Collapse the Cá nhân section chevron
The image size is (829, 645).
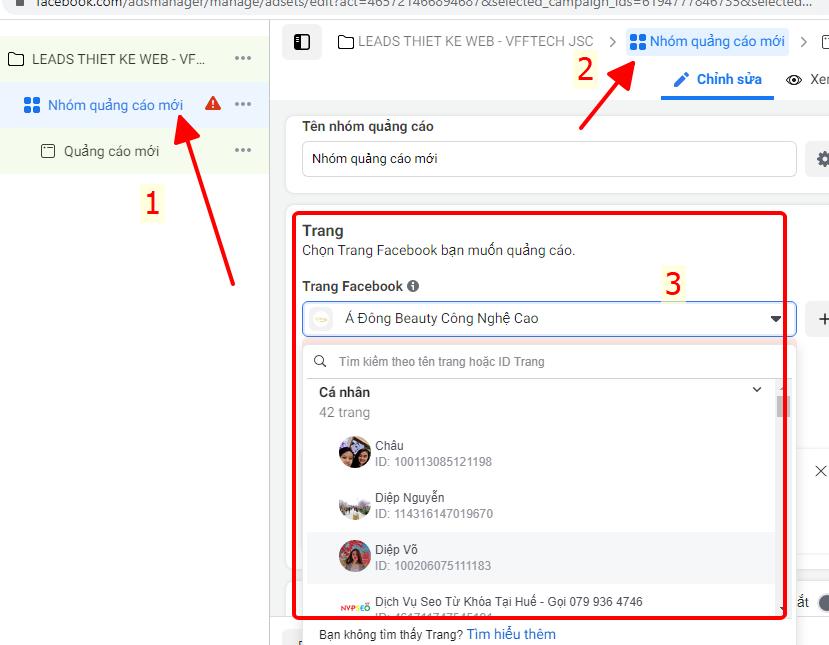pos(757,390)
